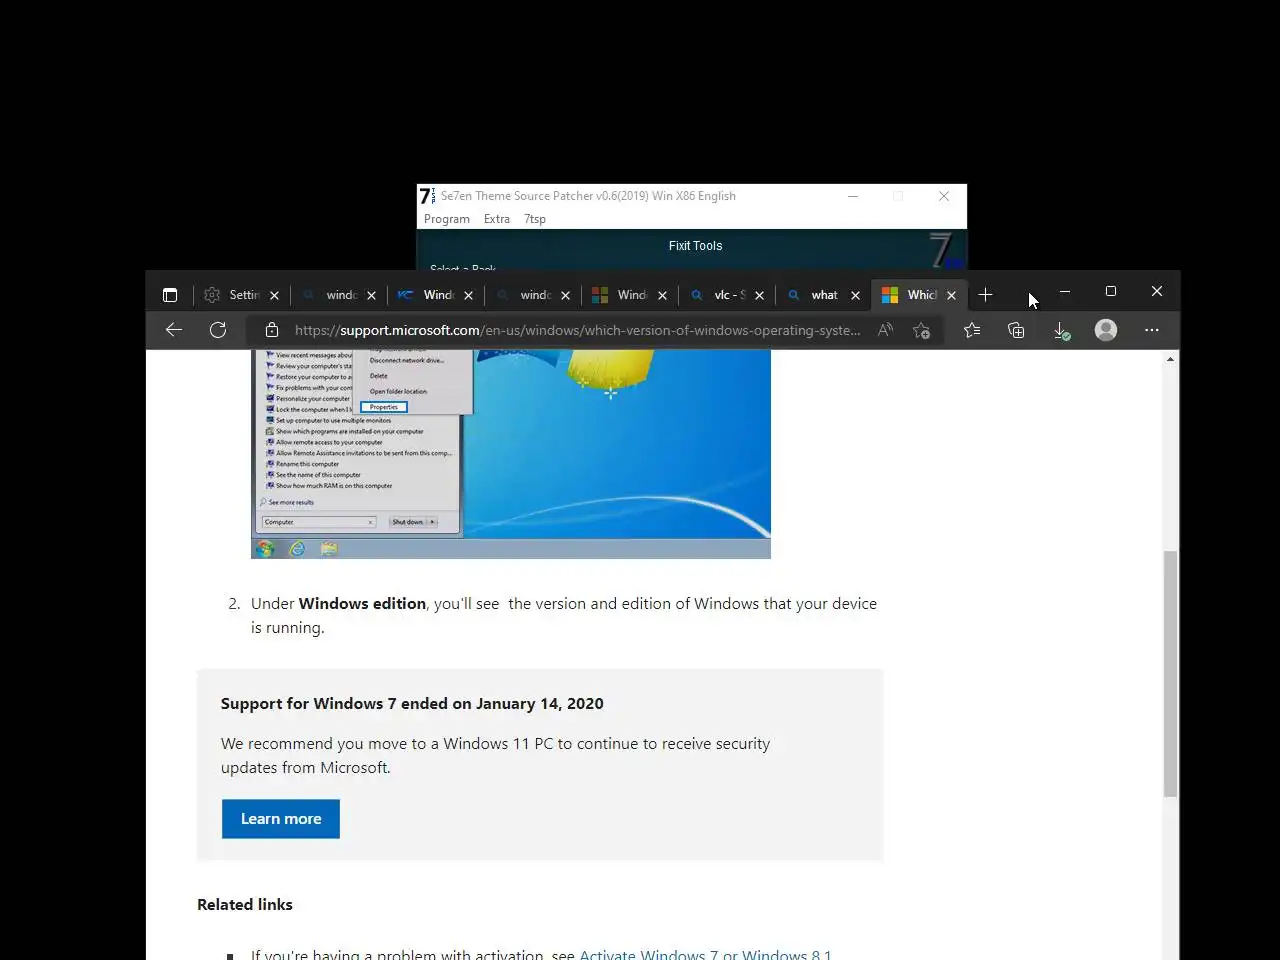Click the Se7en Theme Patcher app icon
The height and width of the screenshot is (960, 1280).
[427, 196]
